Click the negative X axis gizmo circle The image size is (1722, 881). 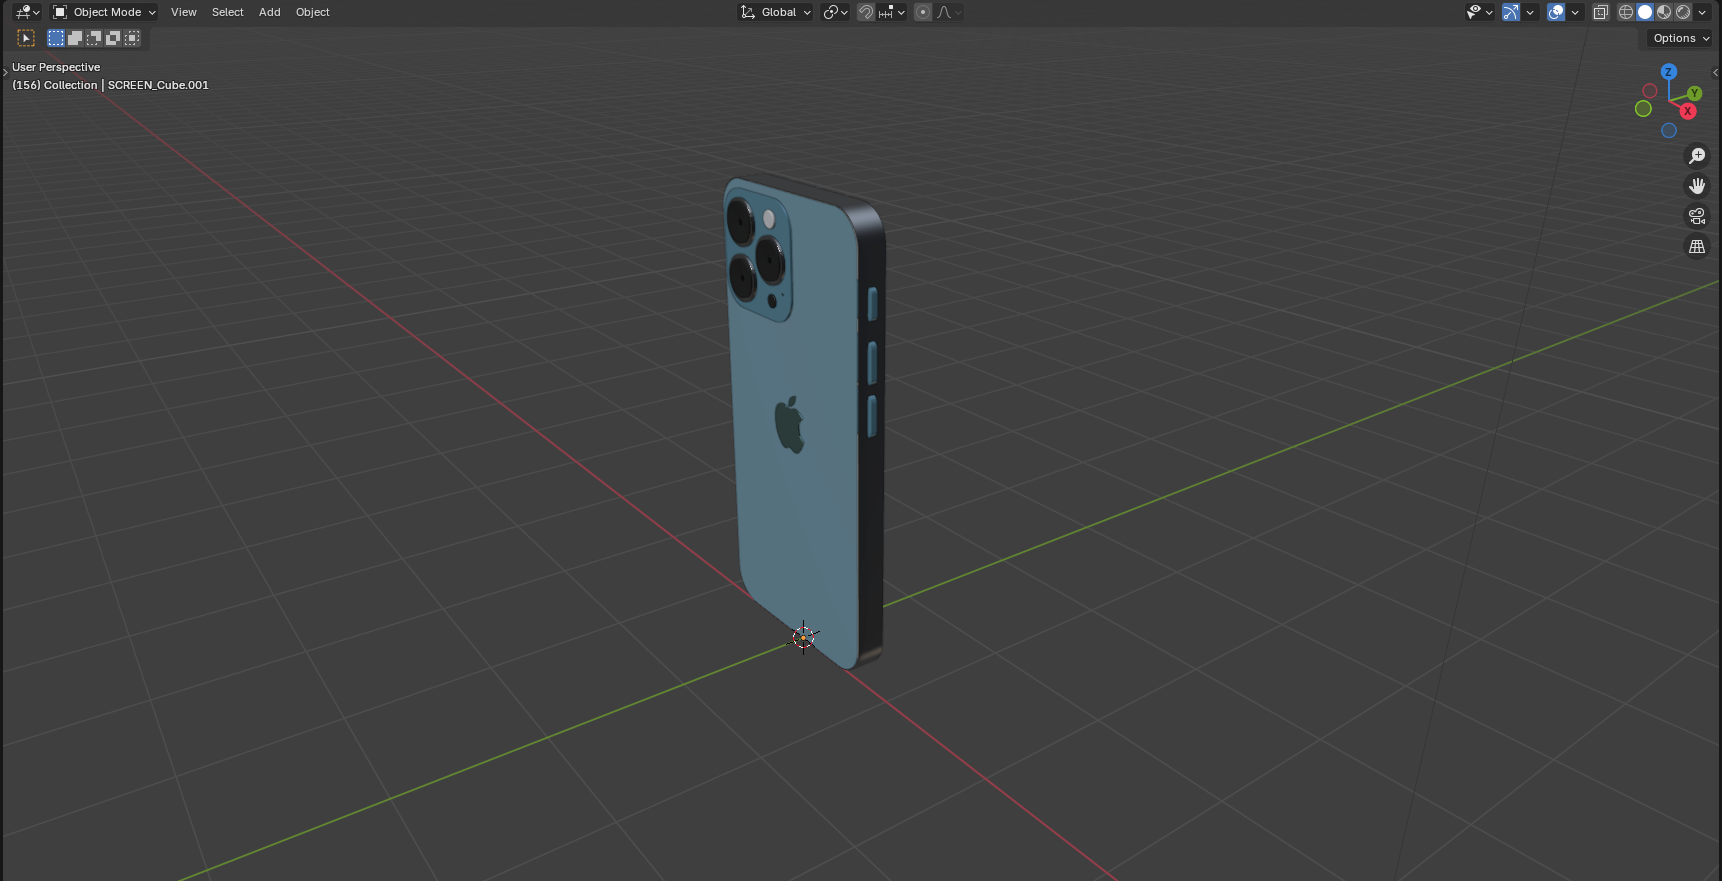pyautogui.click(x=1650, y=91)
